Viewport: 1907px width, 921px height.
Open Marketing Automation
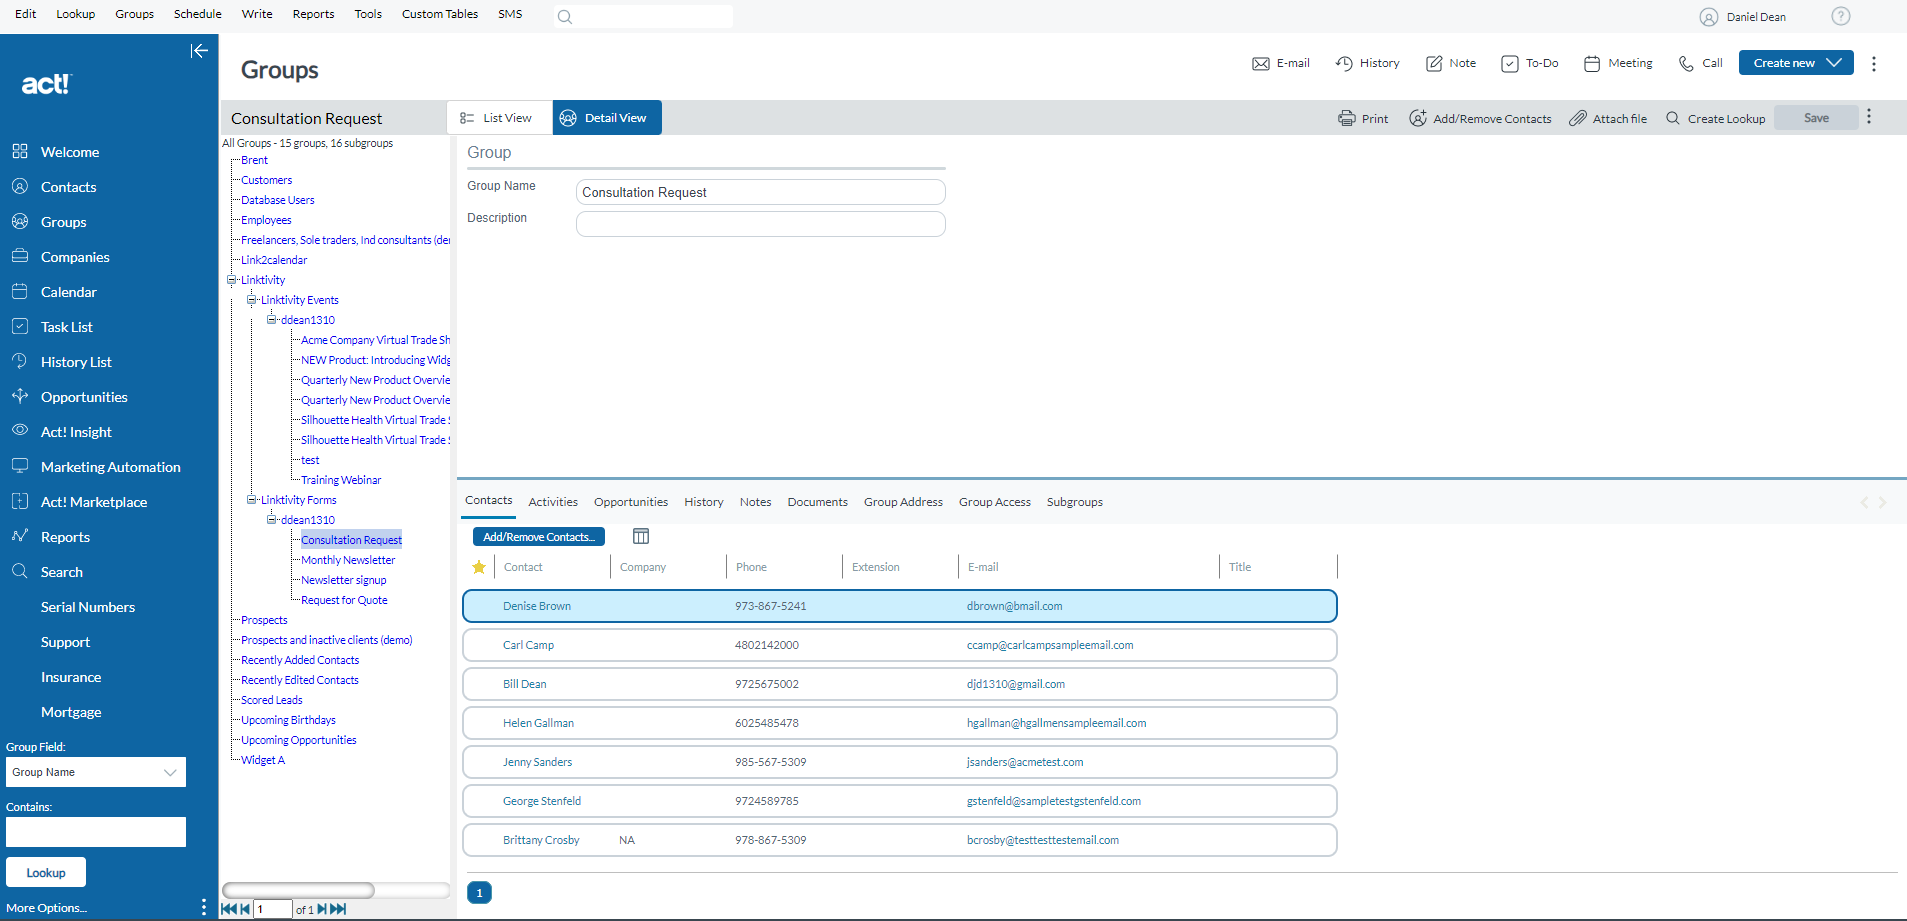tap(110, 466)
